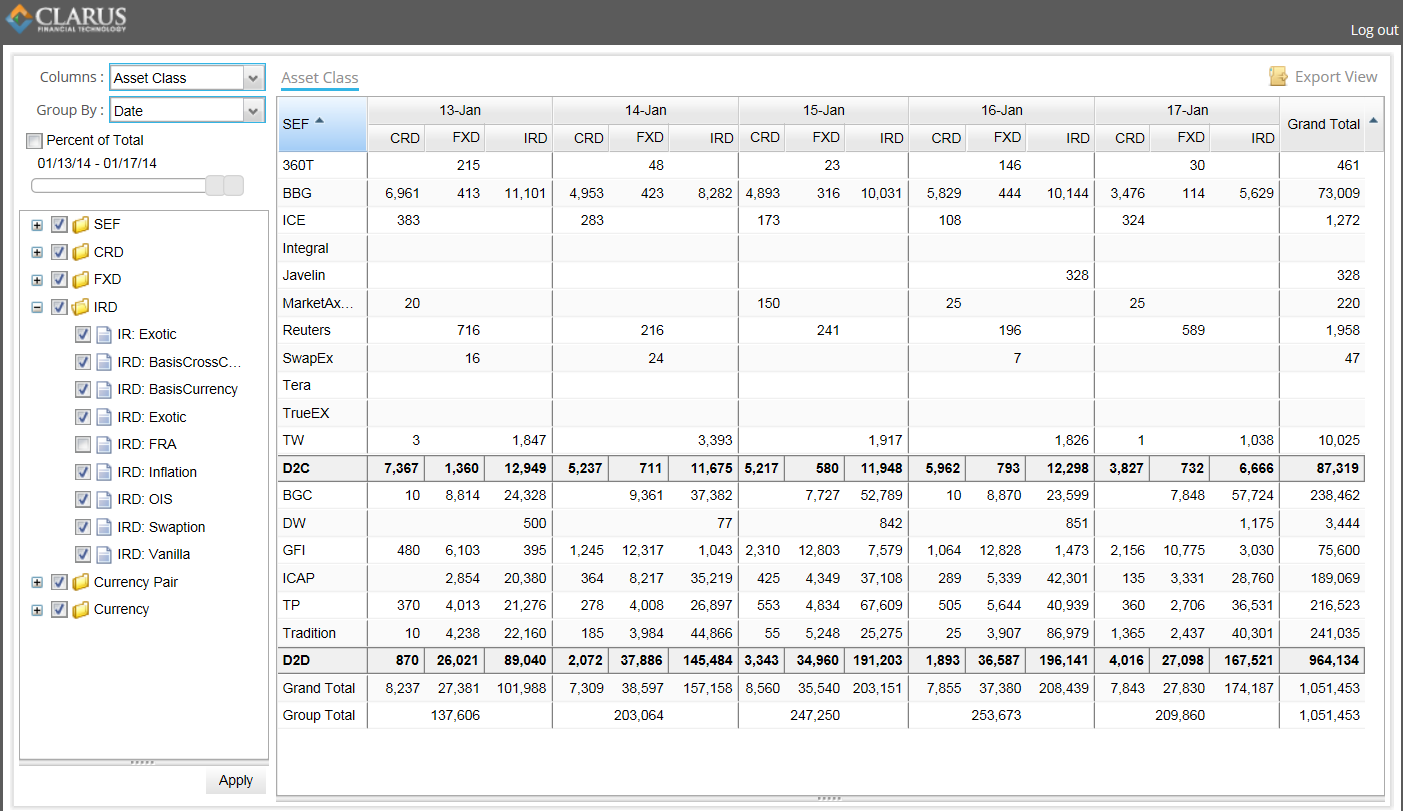Click the SEF column sort arrow

click(x=319, y=121)
